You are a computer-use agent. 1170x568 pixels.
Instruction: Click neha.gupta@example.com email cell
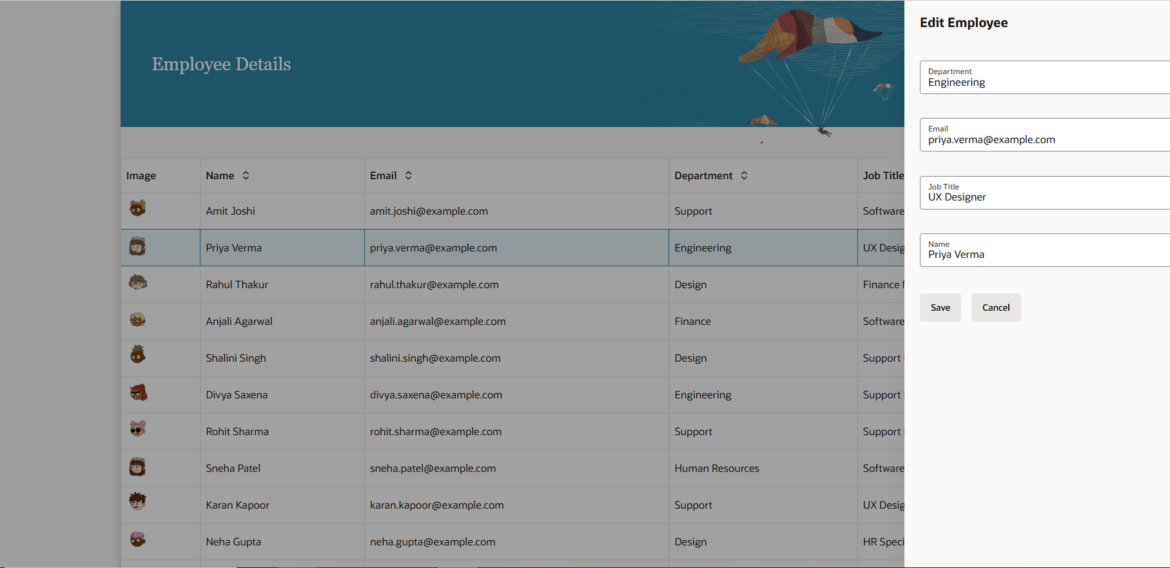pos(516,542)
